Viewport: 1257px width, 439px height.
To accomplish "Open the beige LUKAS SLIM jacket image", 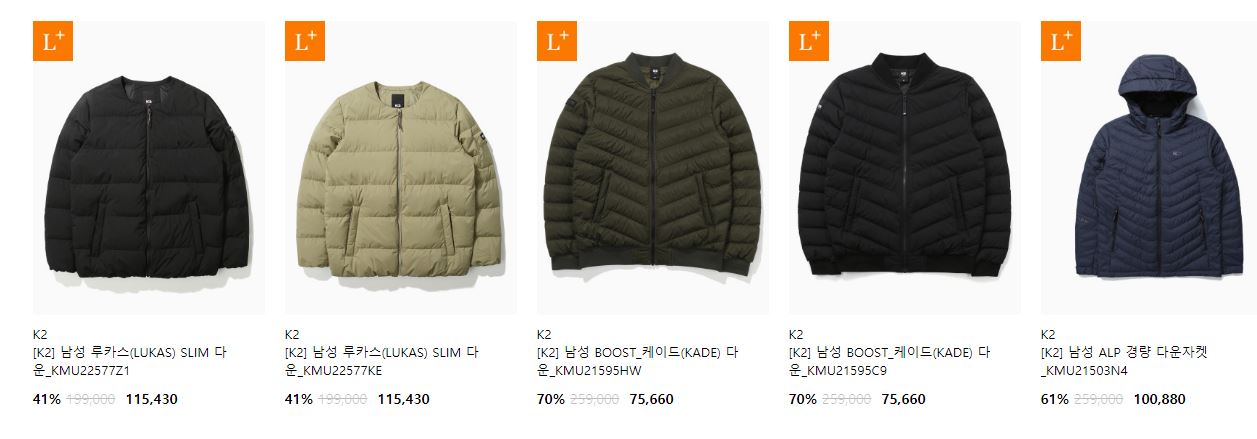I will 401,168.
